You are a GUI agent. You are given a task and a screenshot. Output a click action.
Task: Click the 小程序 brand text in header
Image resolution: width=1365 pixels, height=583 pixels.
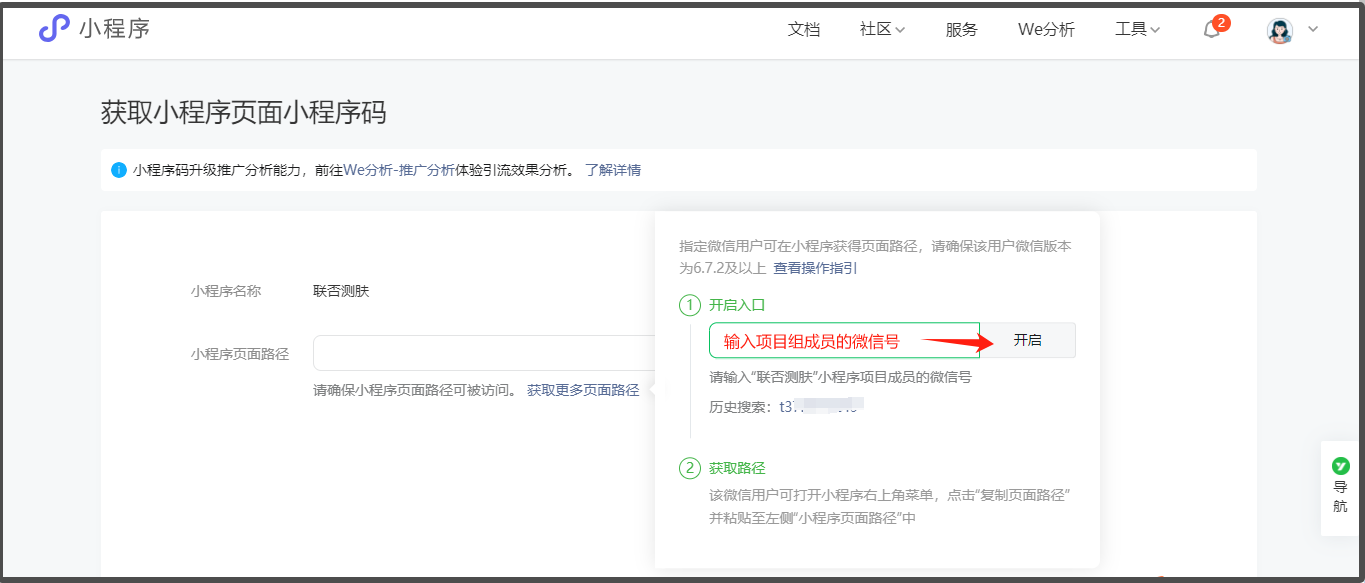115,29
